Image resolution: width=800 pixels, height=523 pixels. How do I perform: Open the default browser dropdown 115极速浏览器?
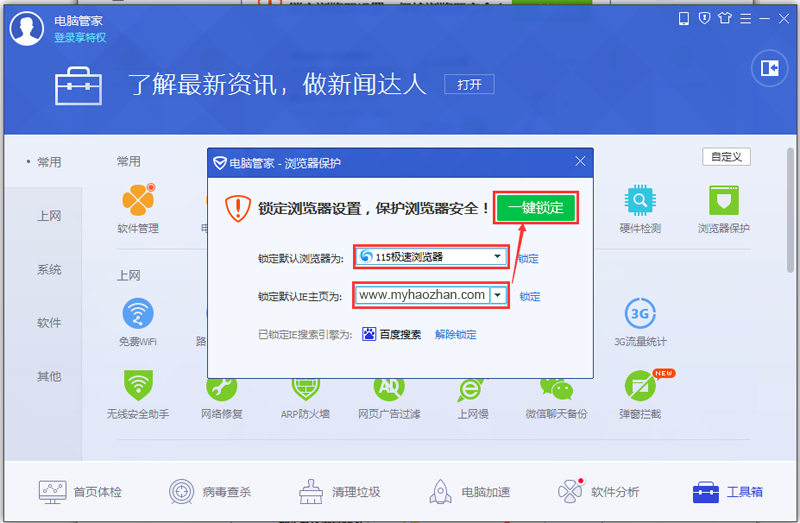431,257
